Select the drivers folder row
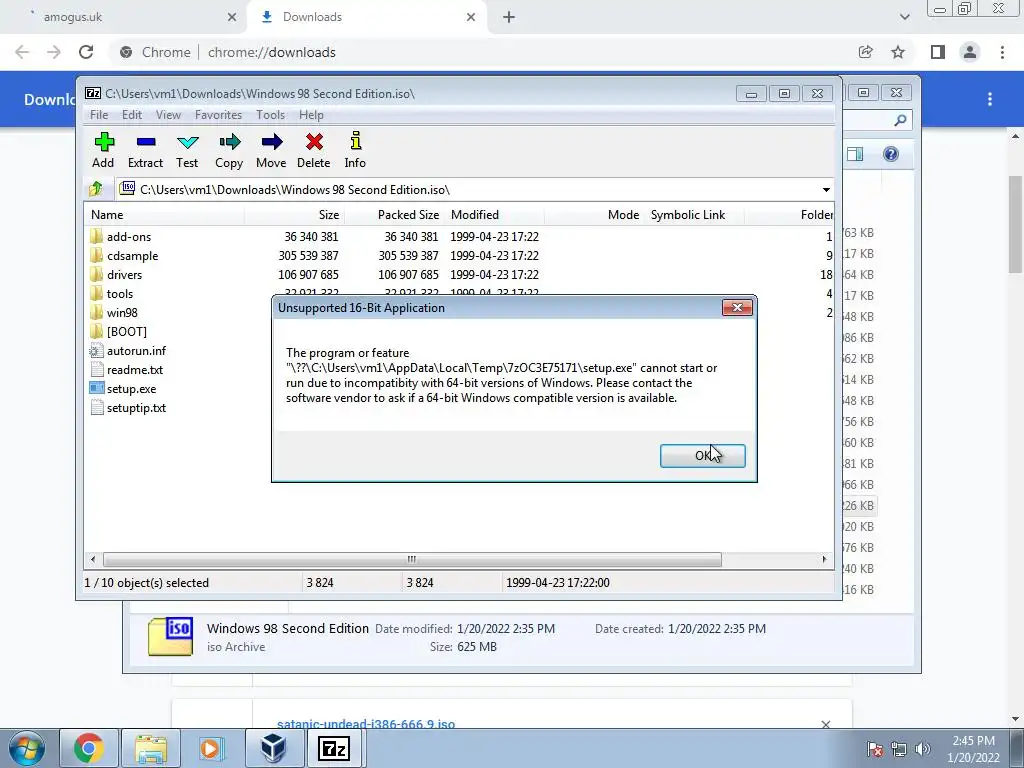Image resolution: width=1024 pixels, height=768 pixels. [460, 274]
